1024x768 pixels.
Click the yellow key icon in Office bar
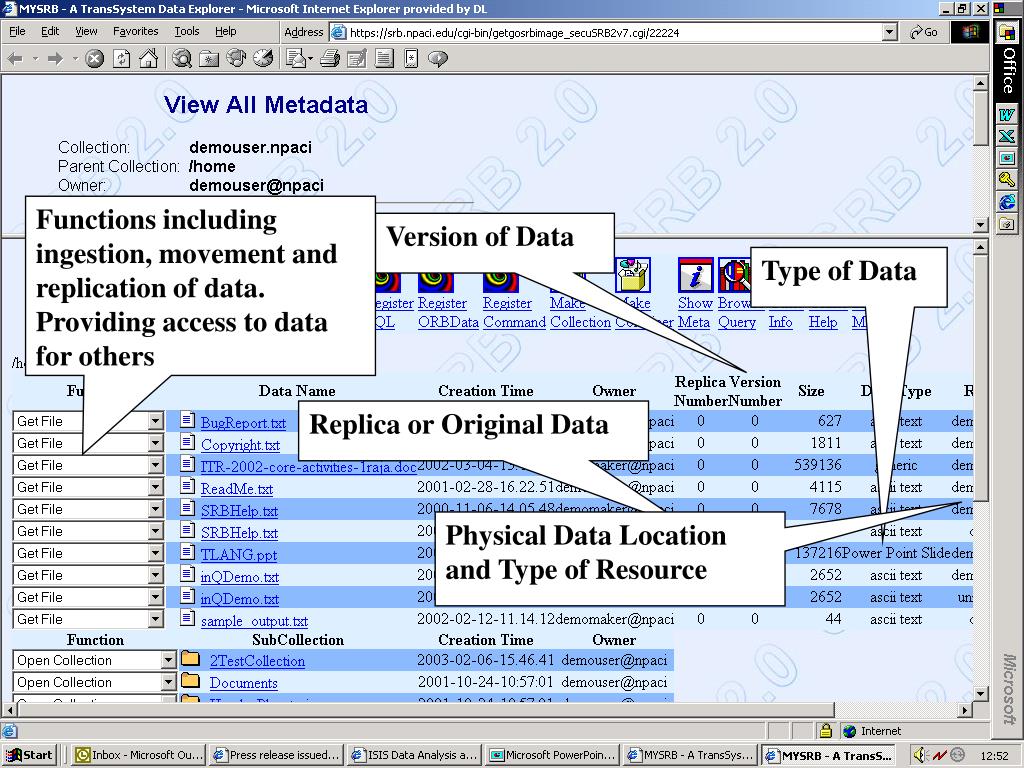coord(1006,180)
